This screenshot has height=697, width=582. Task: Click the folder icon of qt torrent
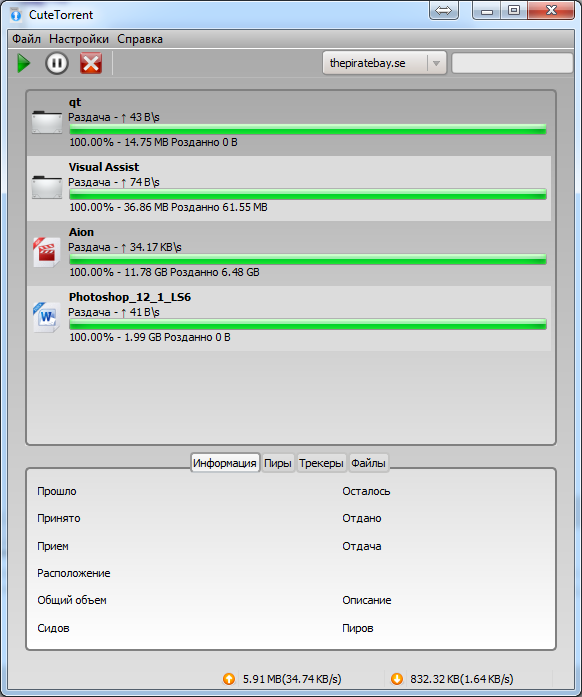point(47,122)
